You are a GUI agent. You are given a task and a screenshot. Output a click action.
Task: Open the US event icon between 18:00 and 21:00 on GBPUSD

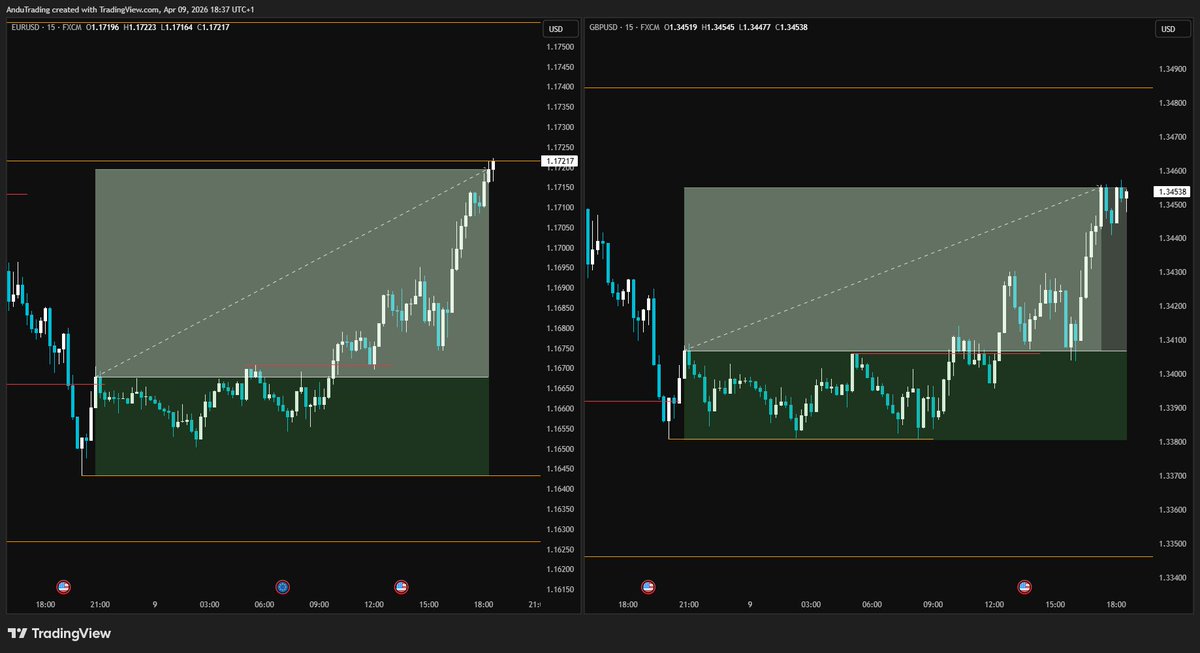tap(647, 587)
